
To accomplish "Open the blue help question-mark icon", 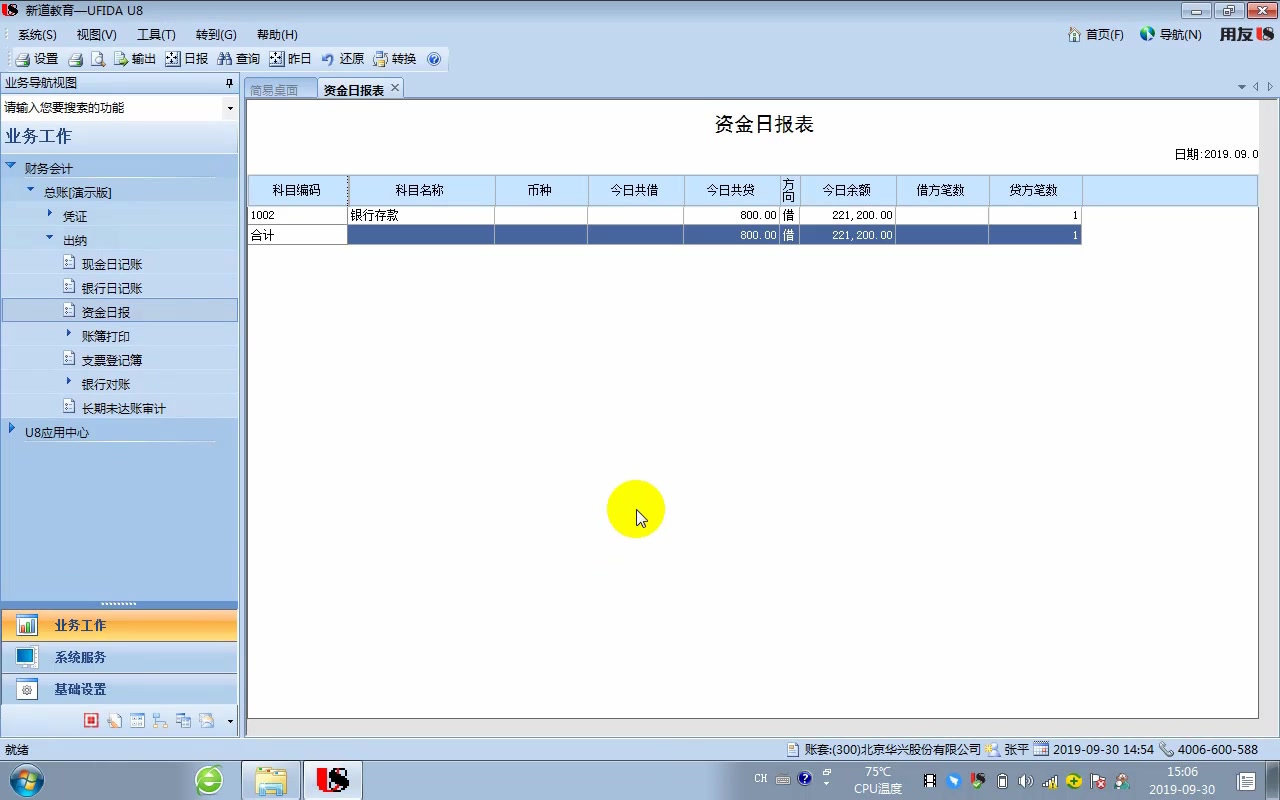I will (x=434, y=59).
